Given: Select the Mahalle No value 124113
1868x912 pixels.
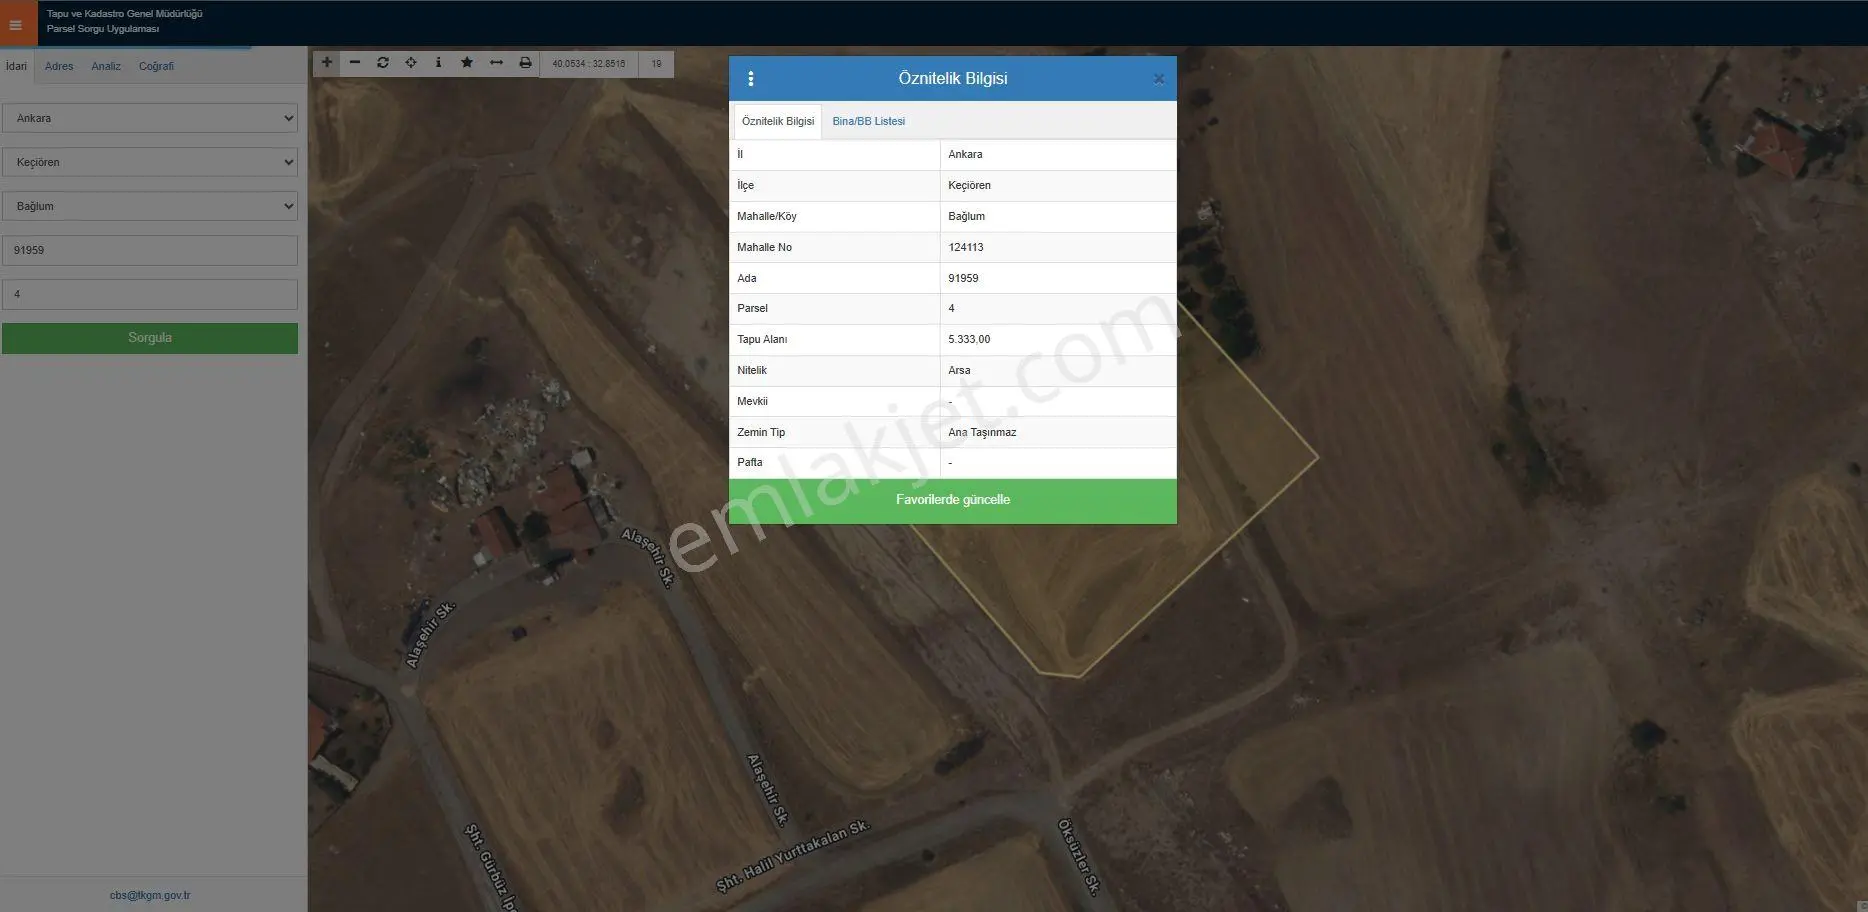Looking at the screenshot, I should (x=966, y=247).
